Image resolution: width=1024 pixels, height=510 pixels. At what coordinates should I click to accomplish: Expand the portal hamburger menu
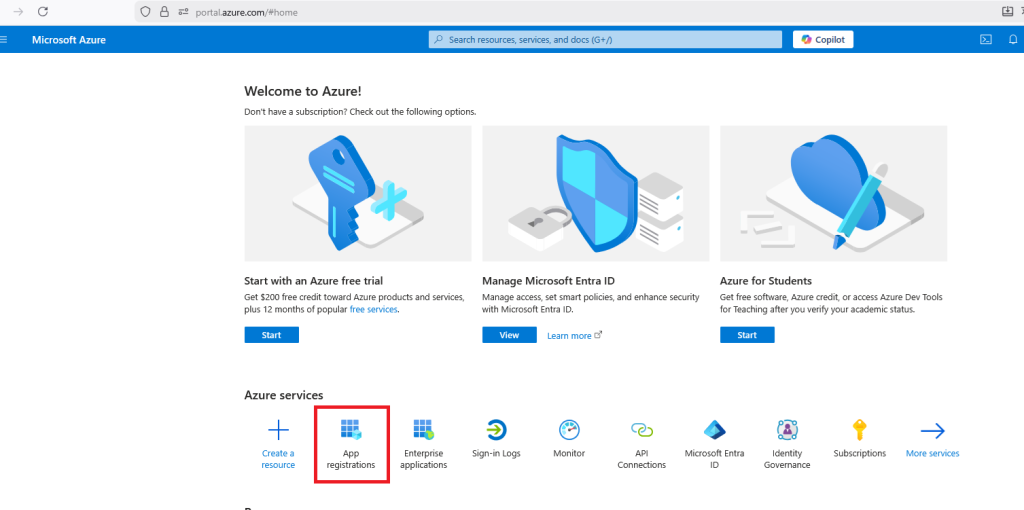[5, 40]
